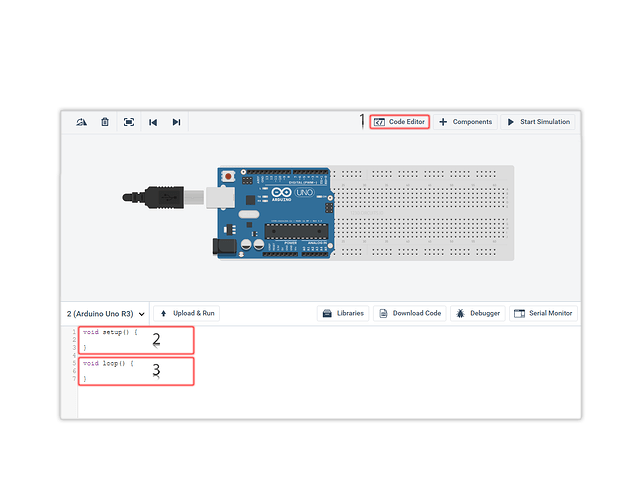Click the redo step-forward arrow icon
The image size is (625, 500).
[x=176, y=122]
